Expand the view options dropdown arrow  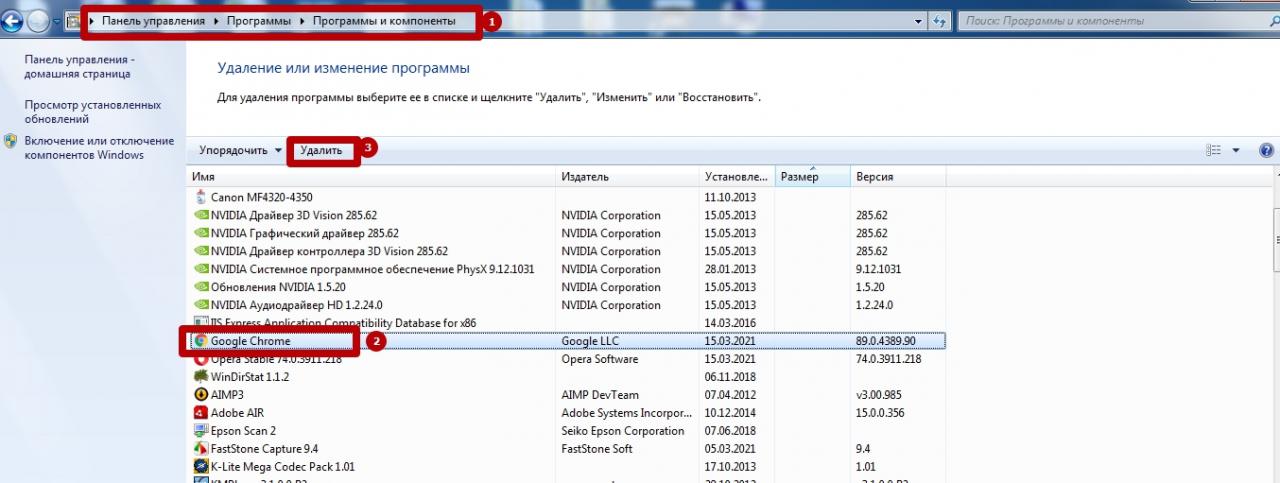(x=1236, y=151)
